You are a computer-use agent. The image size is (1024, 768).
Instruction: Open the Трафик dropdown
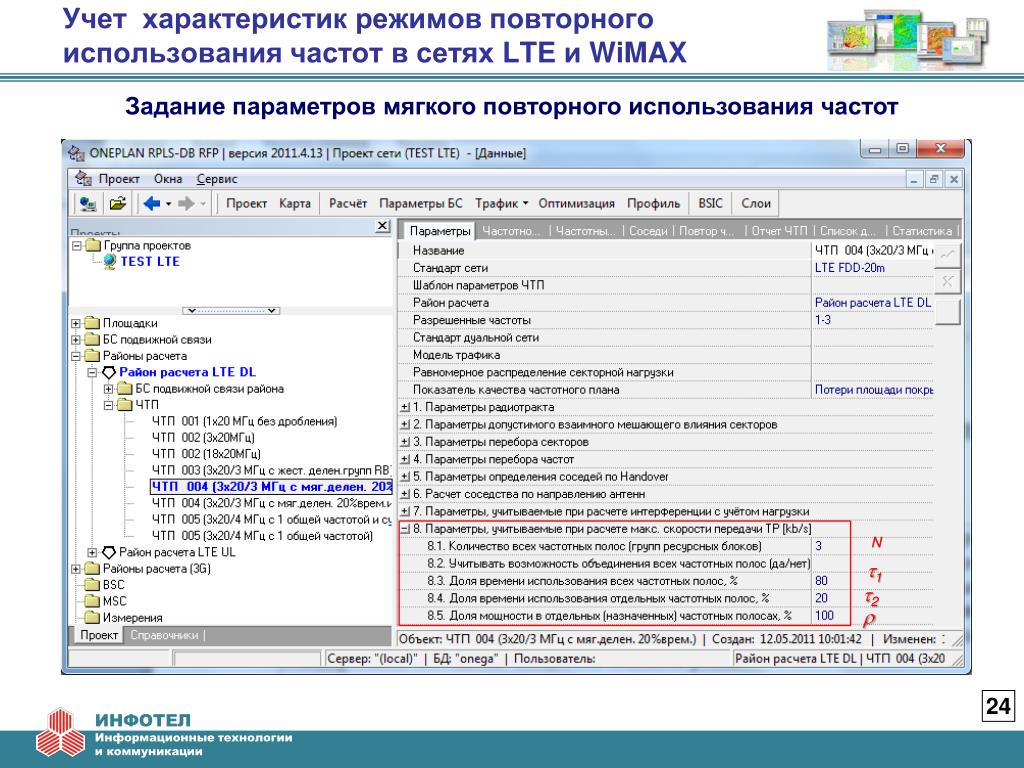[x=501, y=204]
